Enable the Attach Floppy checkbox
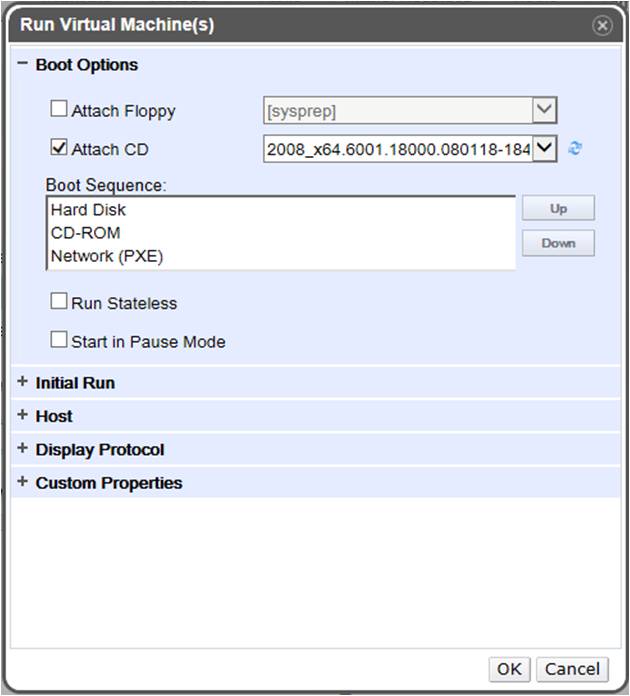 [x=60, y=110]
